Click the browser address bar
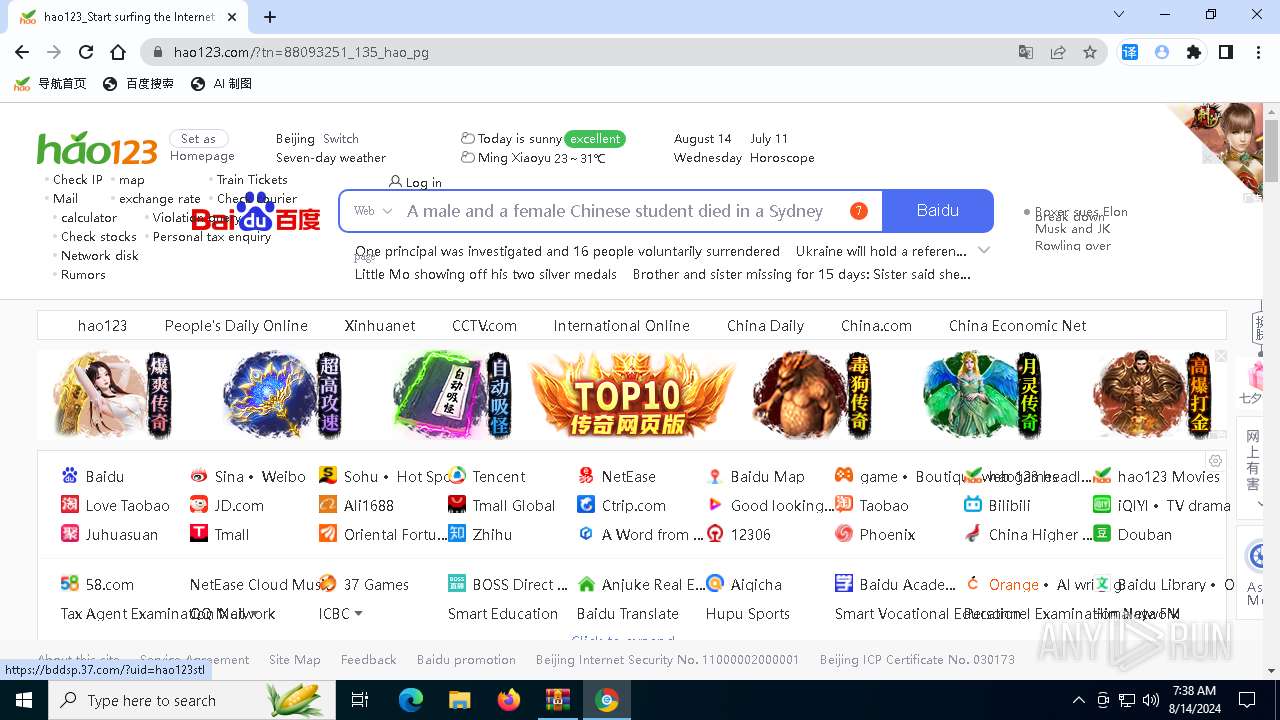 tap(590, 52)
